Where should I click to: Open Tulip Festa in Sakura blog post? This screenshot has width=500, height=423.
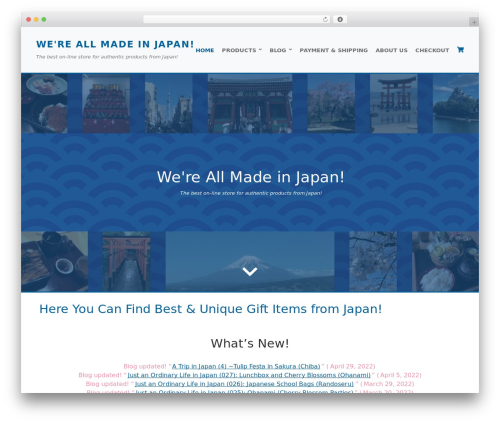click(x=246, y=366)
